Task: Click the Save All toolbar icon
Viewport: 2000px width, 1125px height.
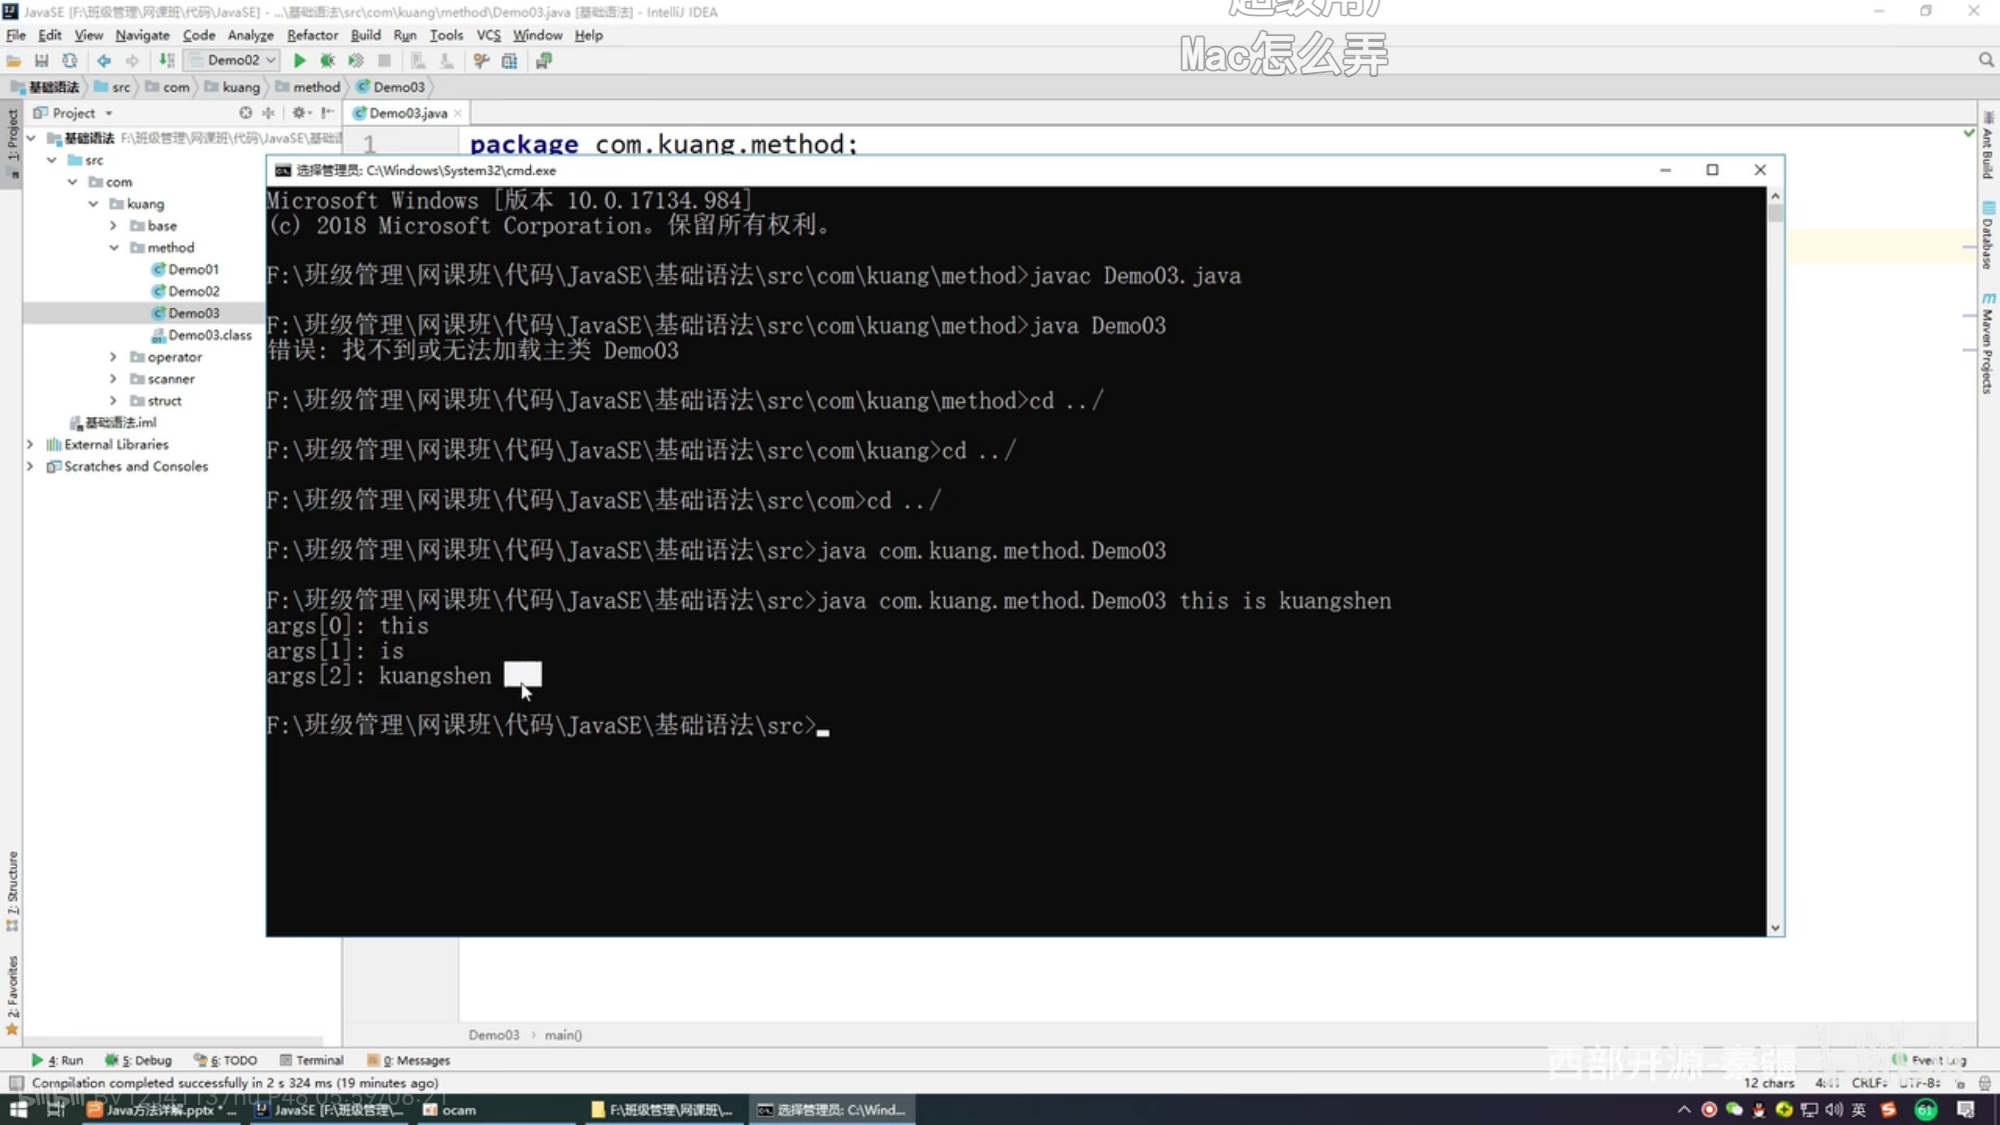Action: [41, 61]
